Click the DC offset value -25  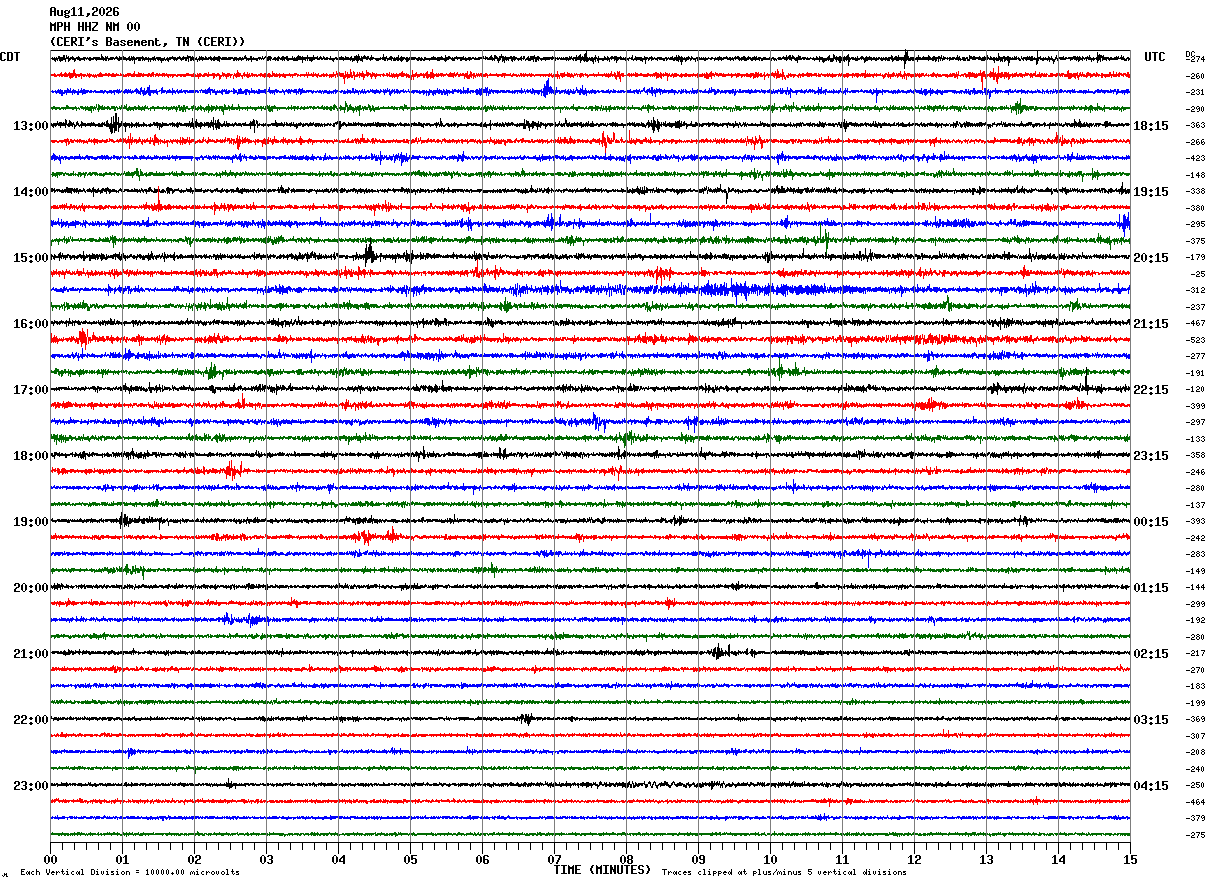(x=1197, y=275)
